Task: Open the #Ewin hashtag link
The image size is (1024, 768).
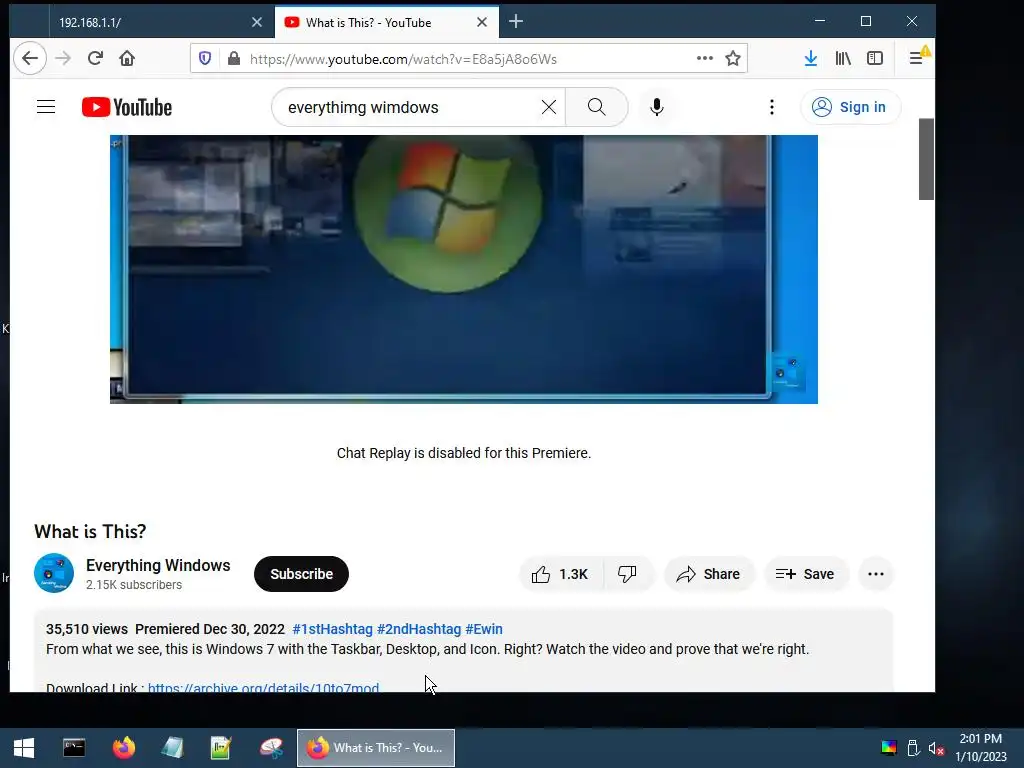Action: [484, 629]
